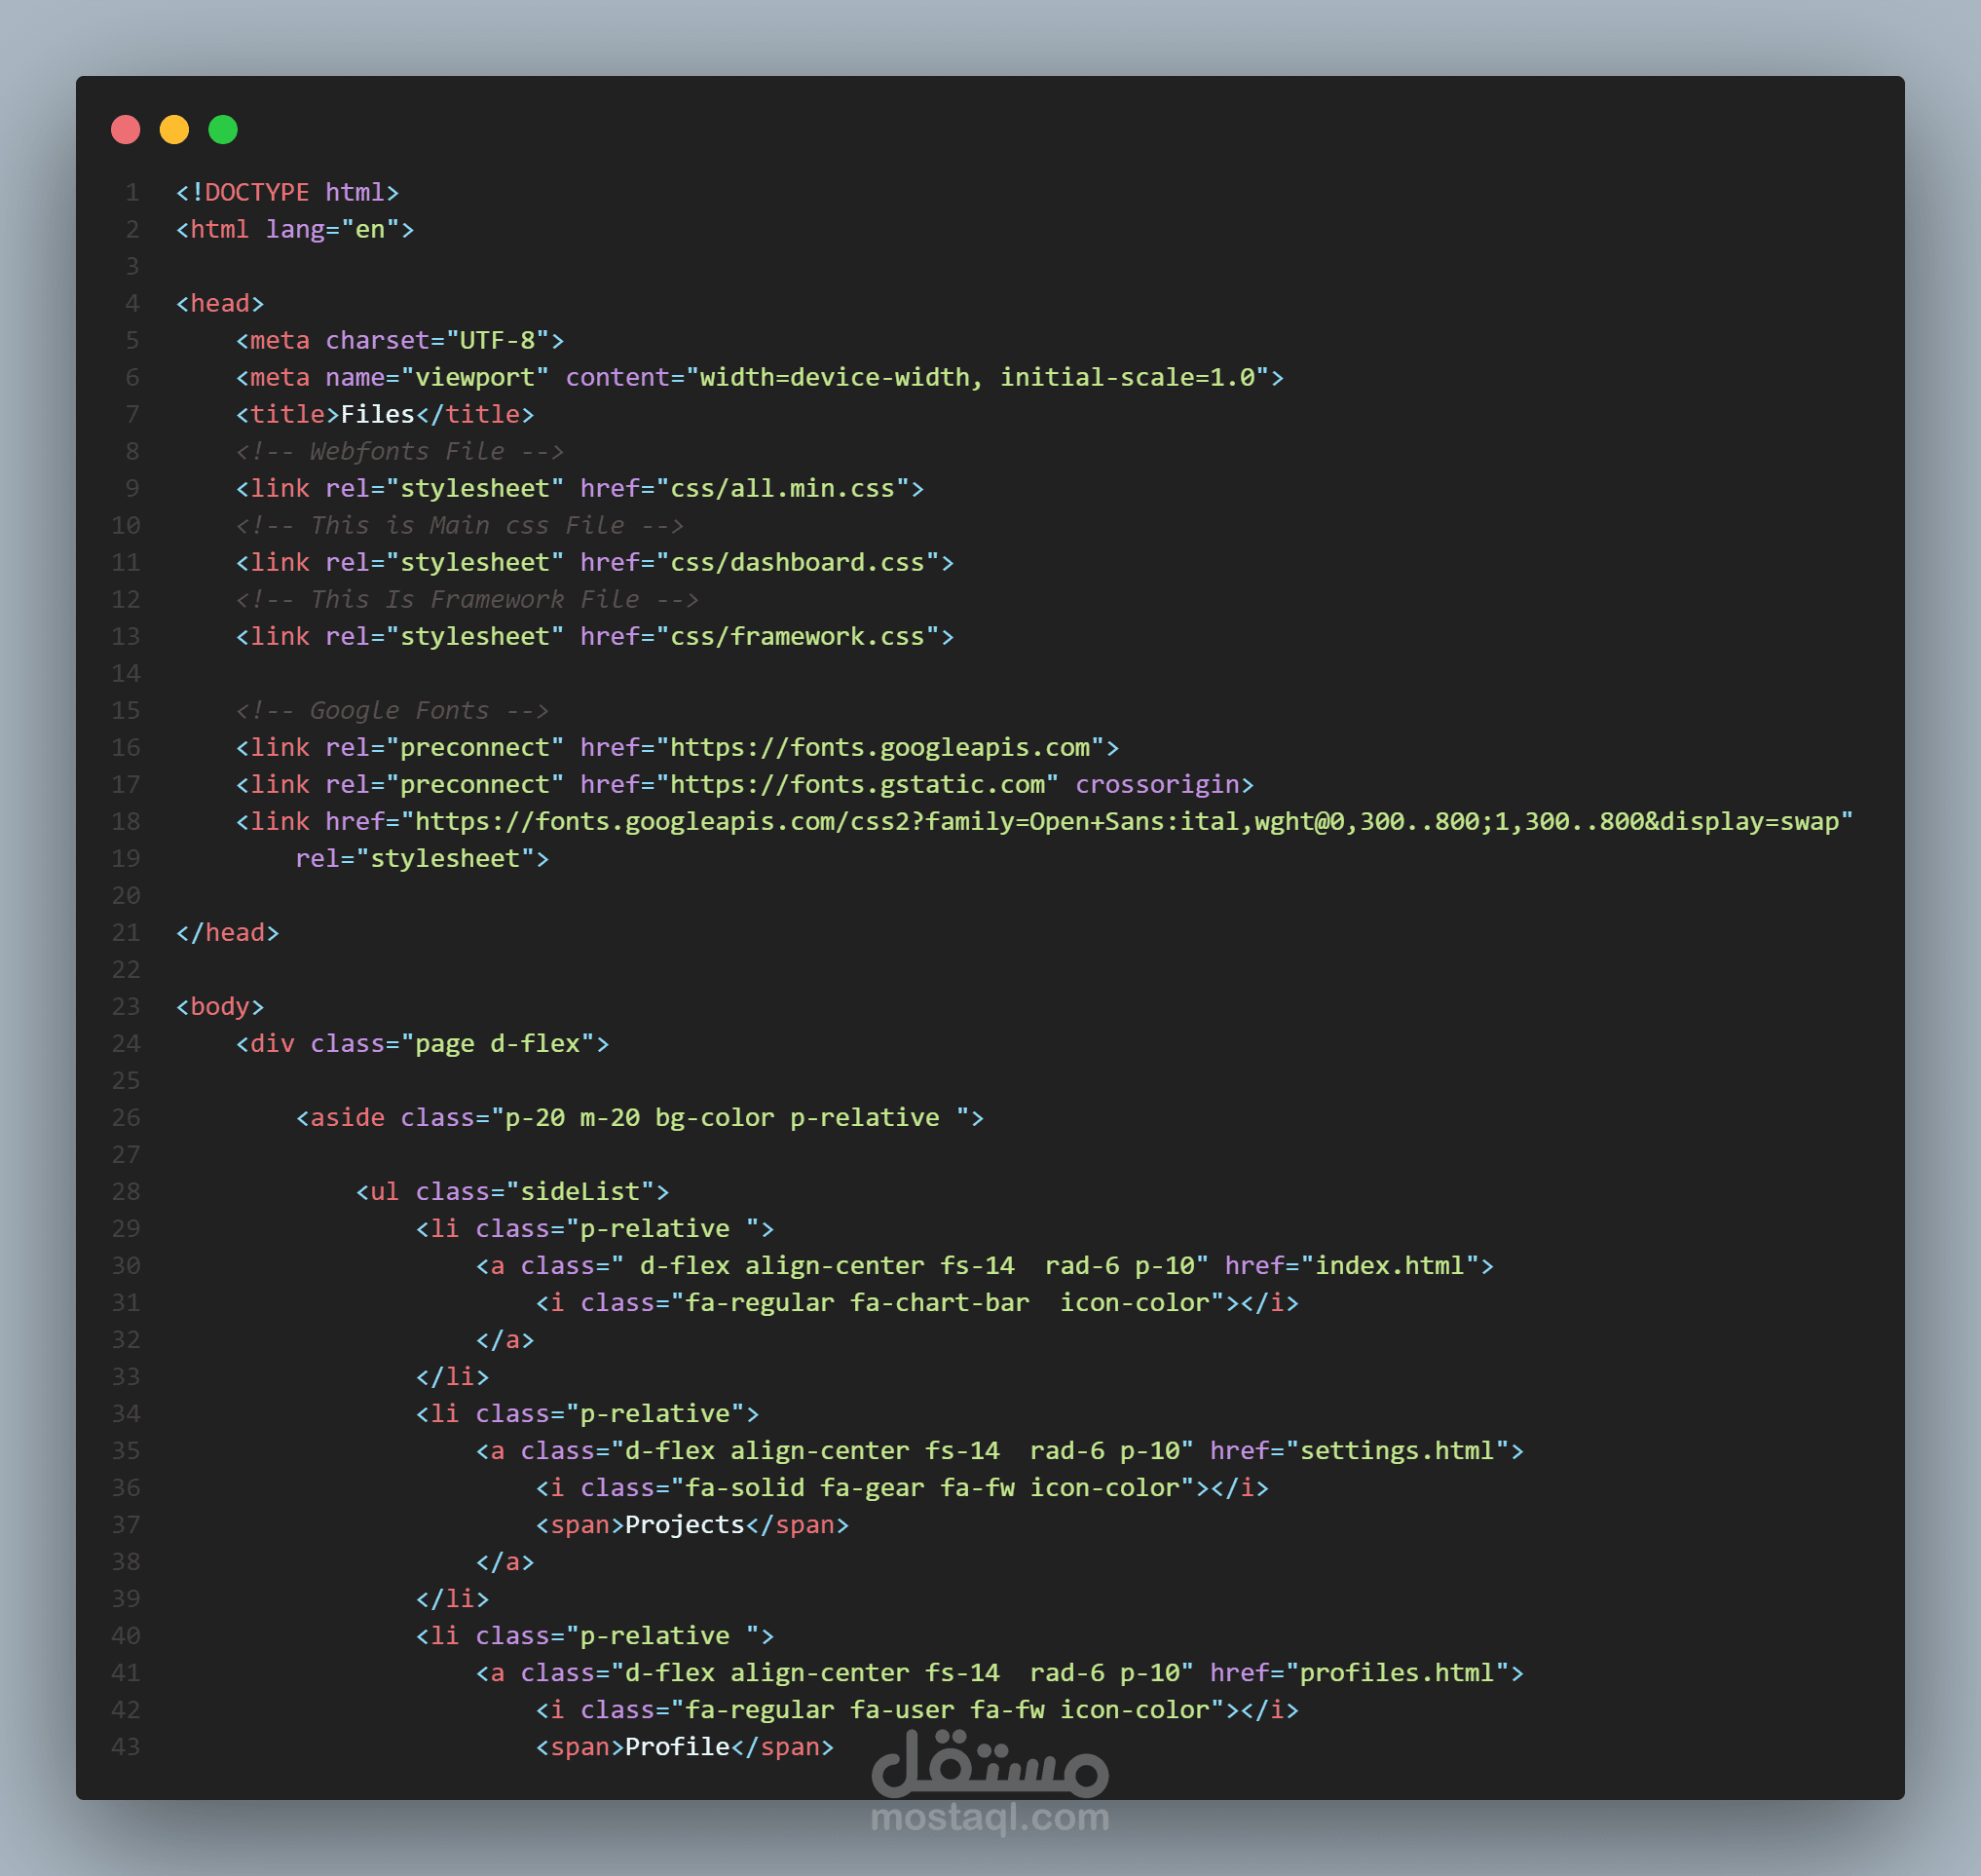Viewport: 1981px width, 1876px height.
Task: Click the index.html href value
Action: 1389,1266
